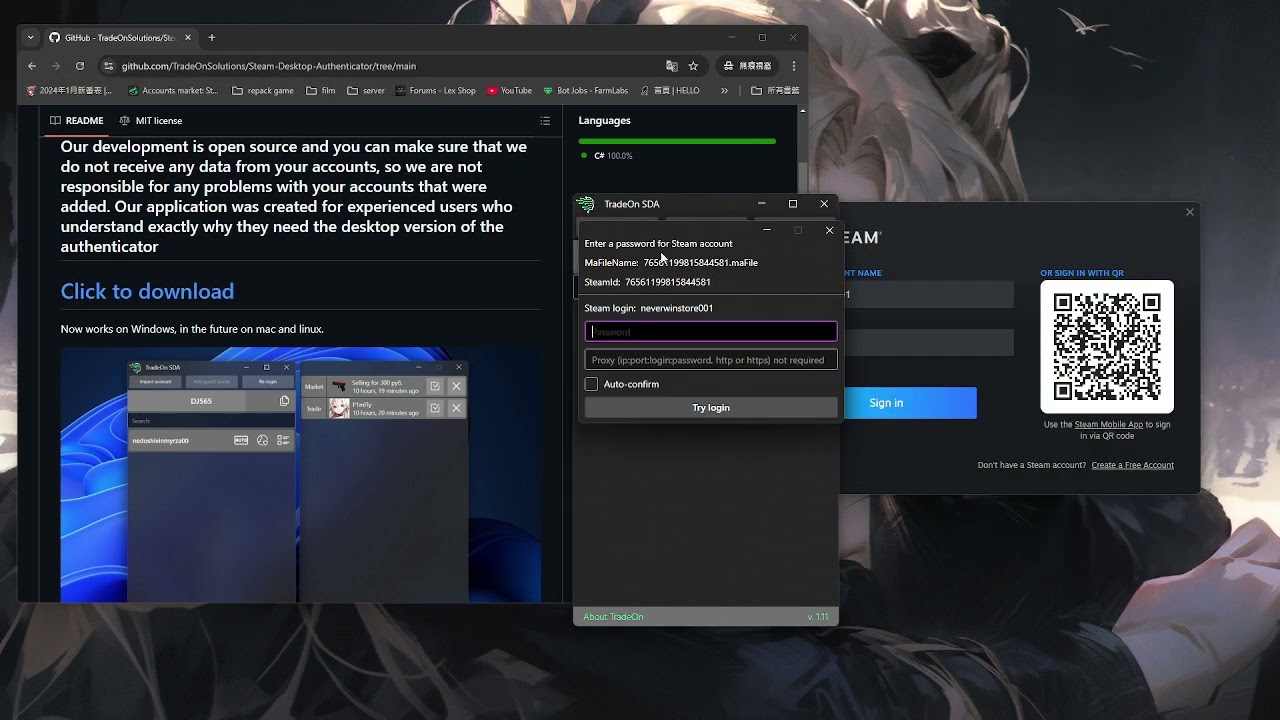Click version v. 1.11 label
The width and height of the screenshot is (1280, 720).
click(818, 617)
